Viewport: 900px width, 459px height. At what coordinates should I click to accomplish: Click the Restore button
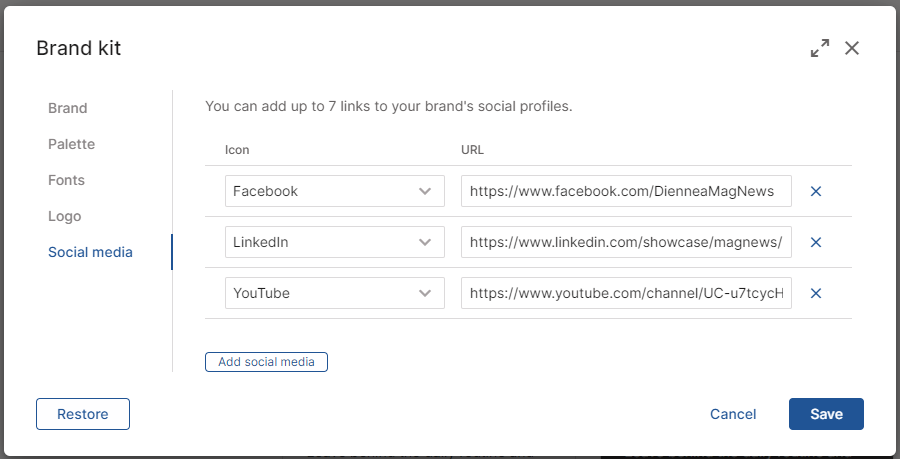point(83,414)
